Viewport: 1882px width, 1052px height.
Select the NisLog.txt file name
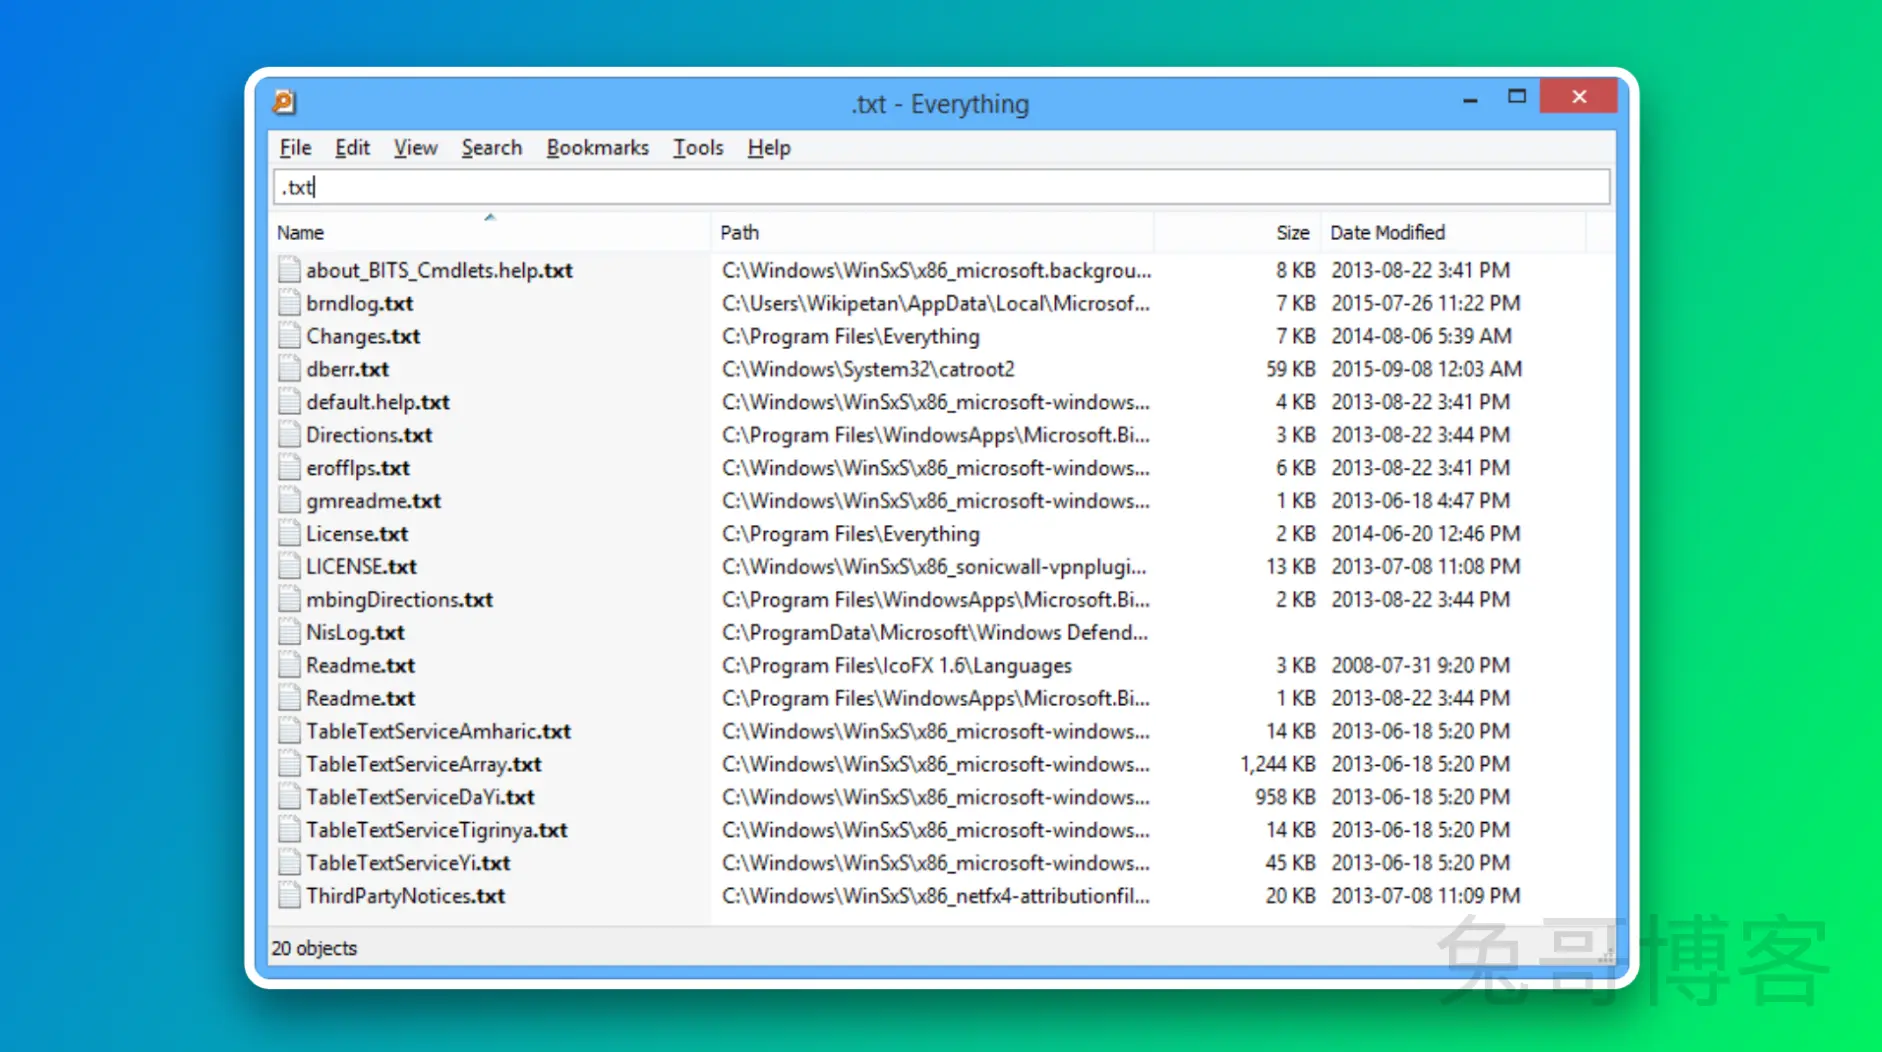355,632
